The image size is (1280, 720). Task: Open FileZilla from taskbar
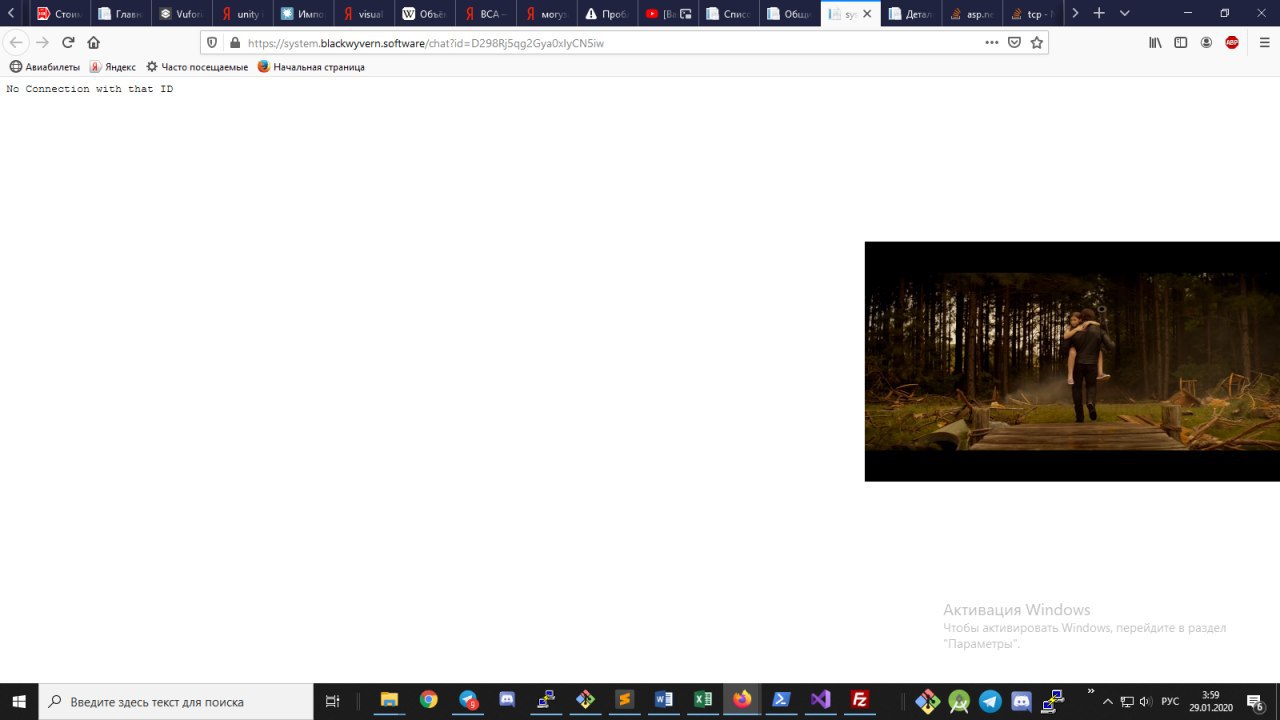[859, 700]
